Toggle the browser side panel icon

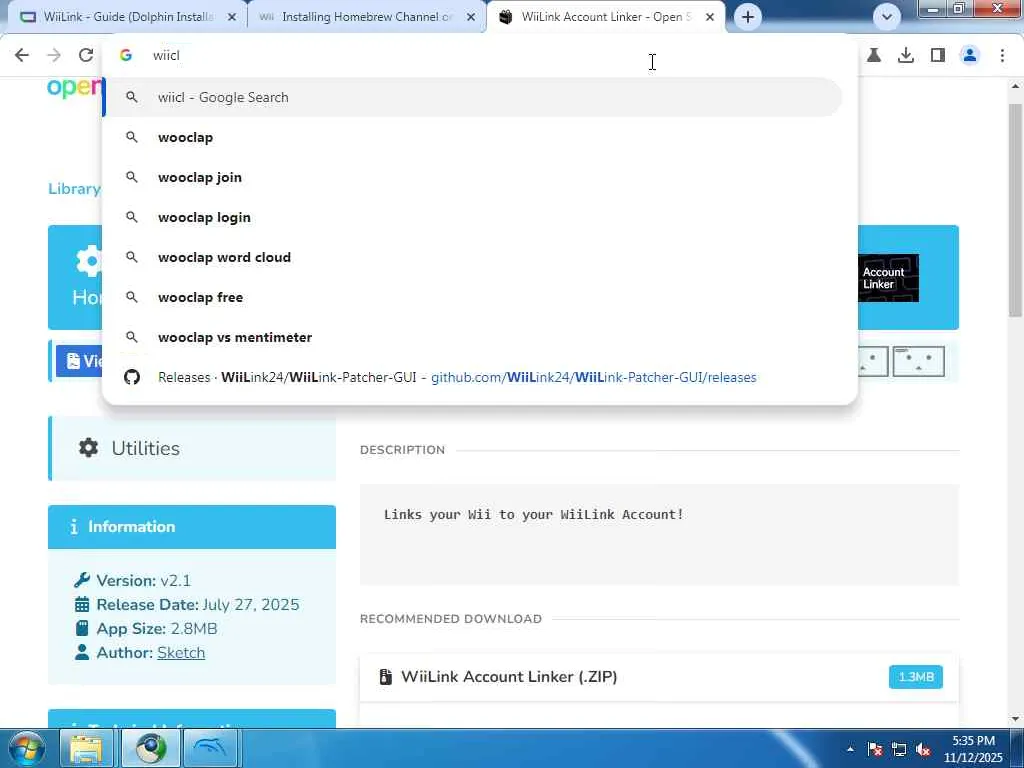pyautogui.click(x=937, y=56)
